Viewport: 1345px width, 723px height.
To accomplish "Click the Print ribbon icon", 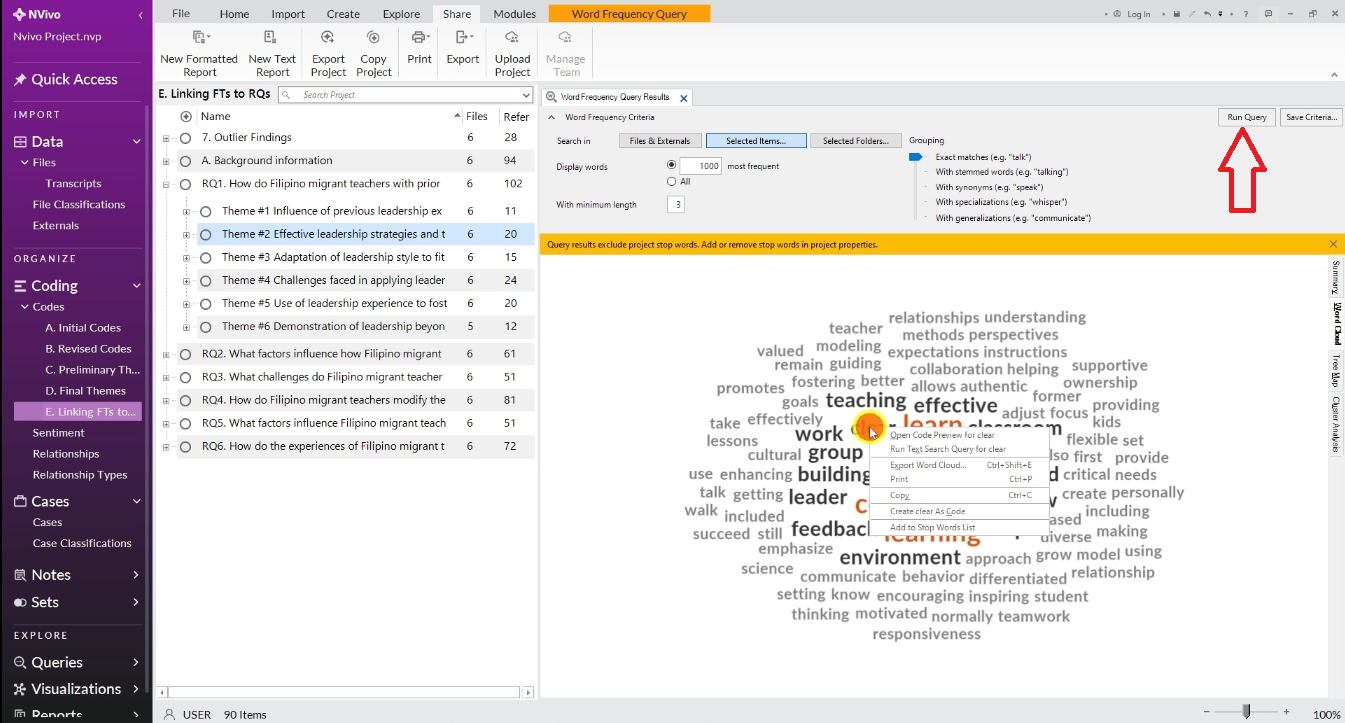I will tap(419, 38).
